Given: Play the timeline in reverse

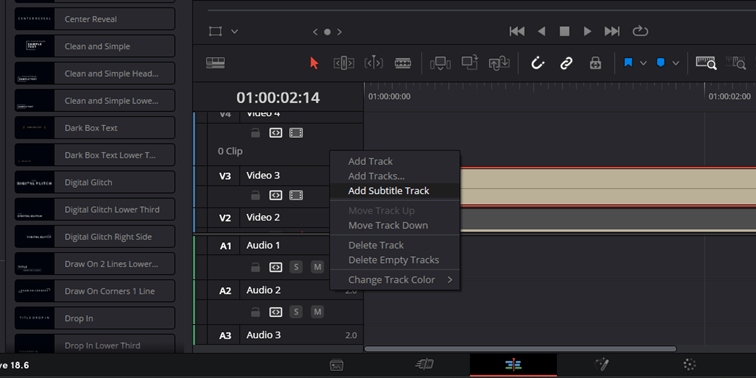Looking at the screenshot, I should (x=541, y=31).
